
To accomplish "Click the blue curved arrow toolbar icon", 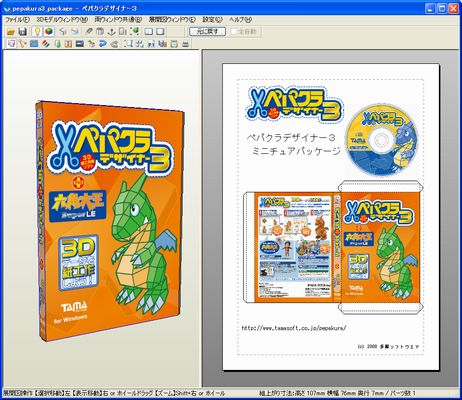I will 103,43.
